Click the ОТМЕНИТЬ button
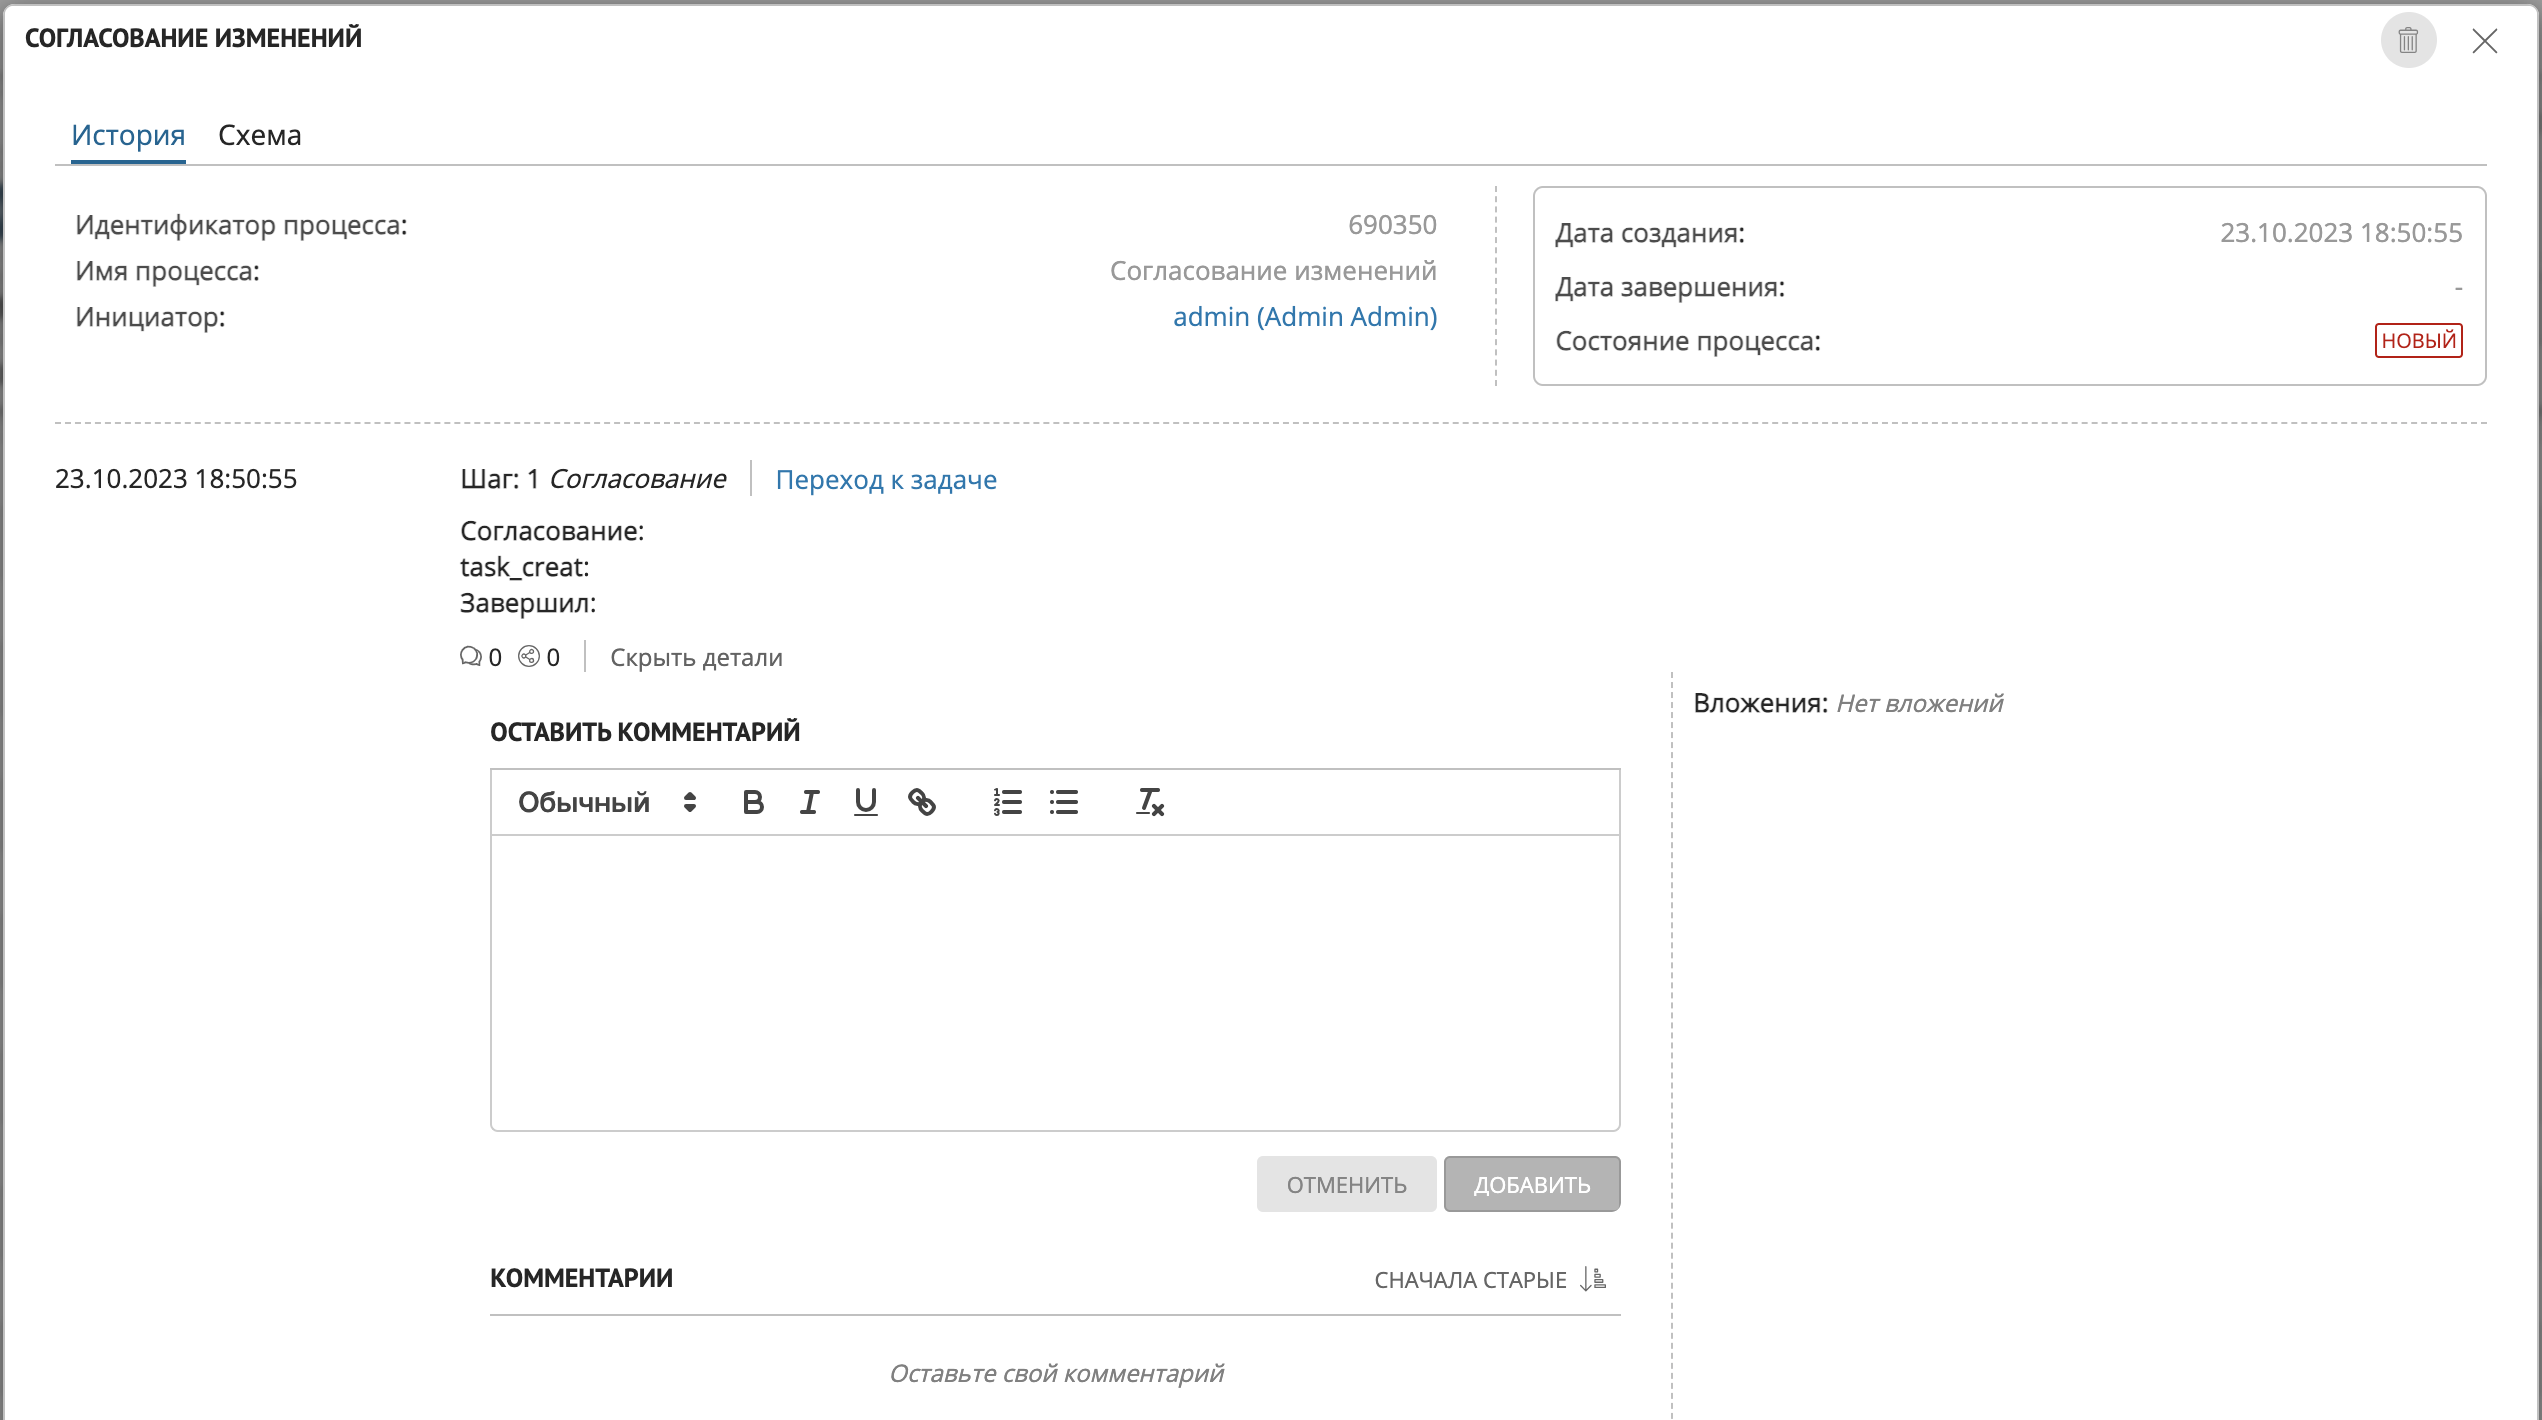Screen dimensions: 2542x1420 1346,1184
